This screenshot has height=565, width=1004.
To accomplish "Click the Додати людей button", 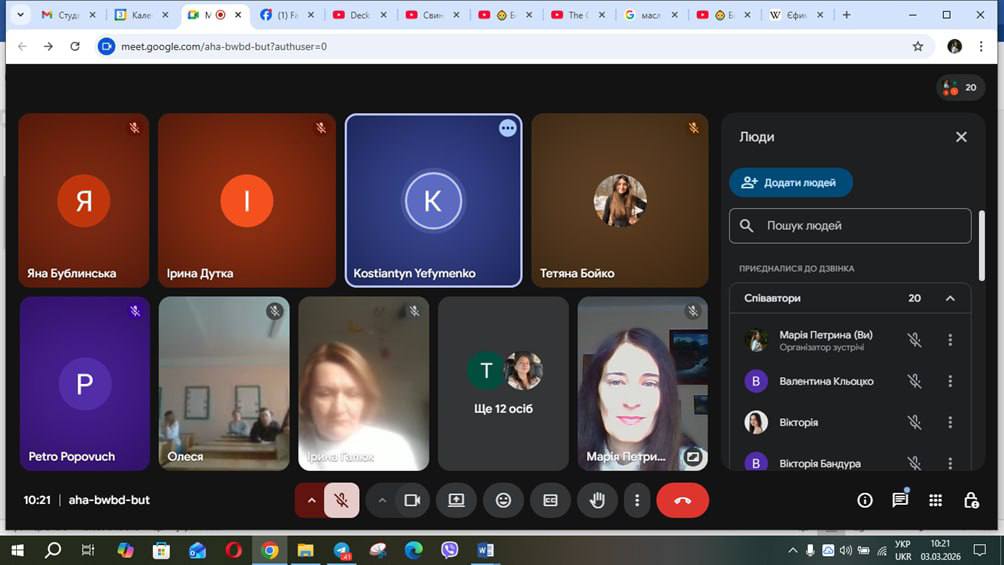I will pos(790,183).
